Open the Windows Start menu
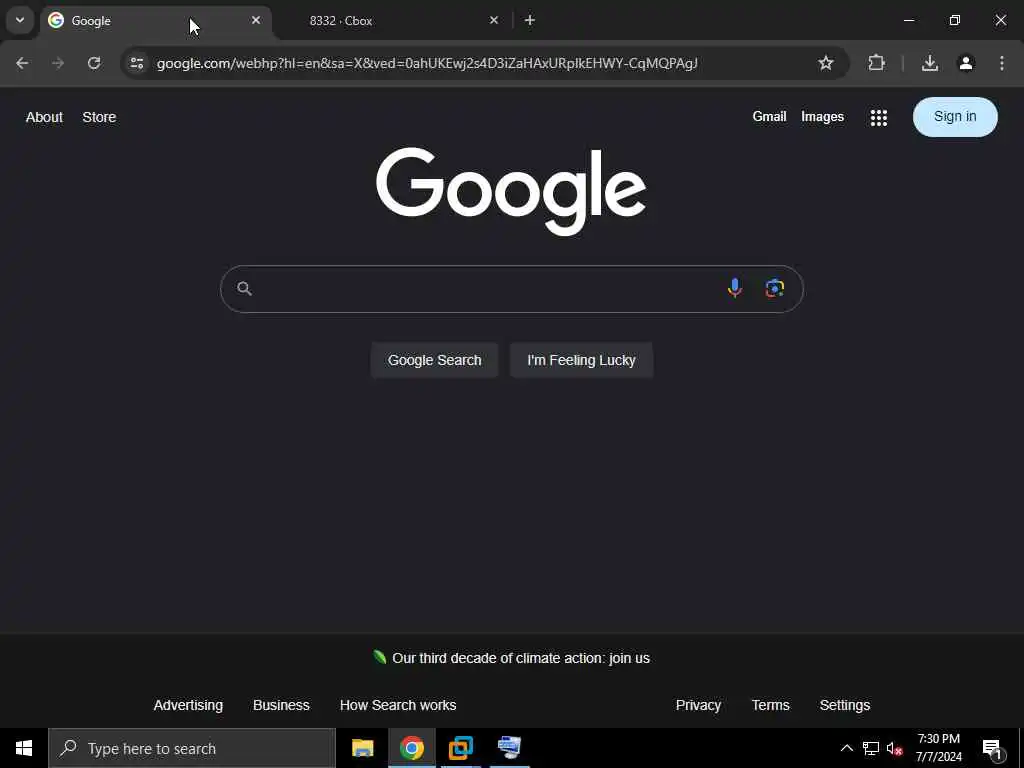The height and width of the screenshot is (768, 1024). click(x=24, y=748)
